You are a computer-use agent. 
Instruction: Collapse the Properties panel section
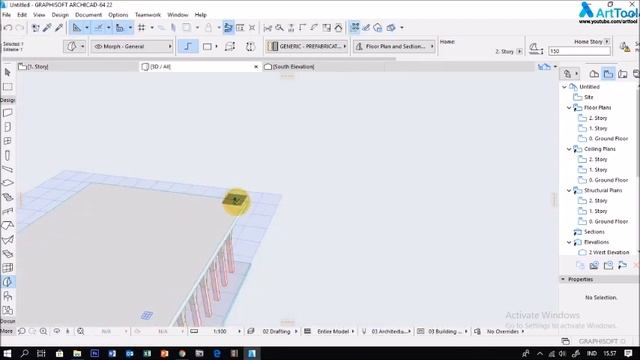click(563, 279)
